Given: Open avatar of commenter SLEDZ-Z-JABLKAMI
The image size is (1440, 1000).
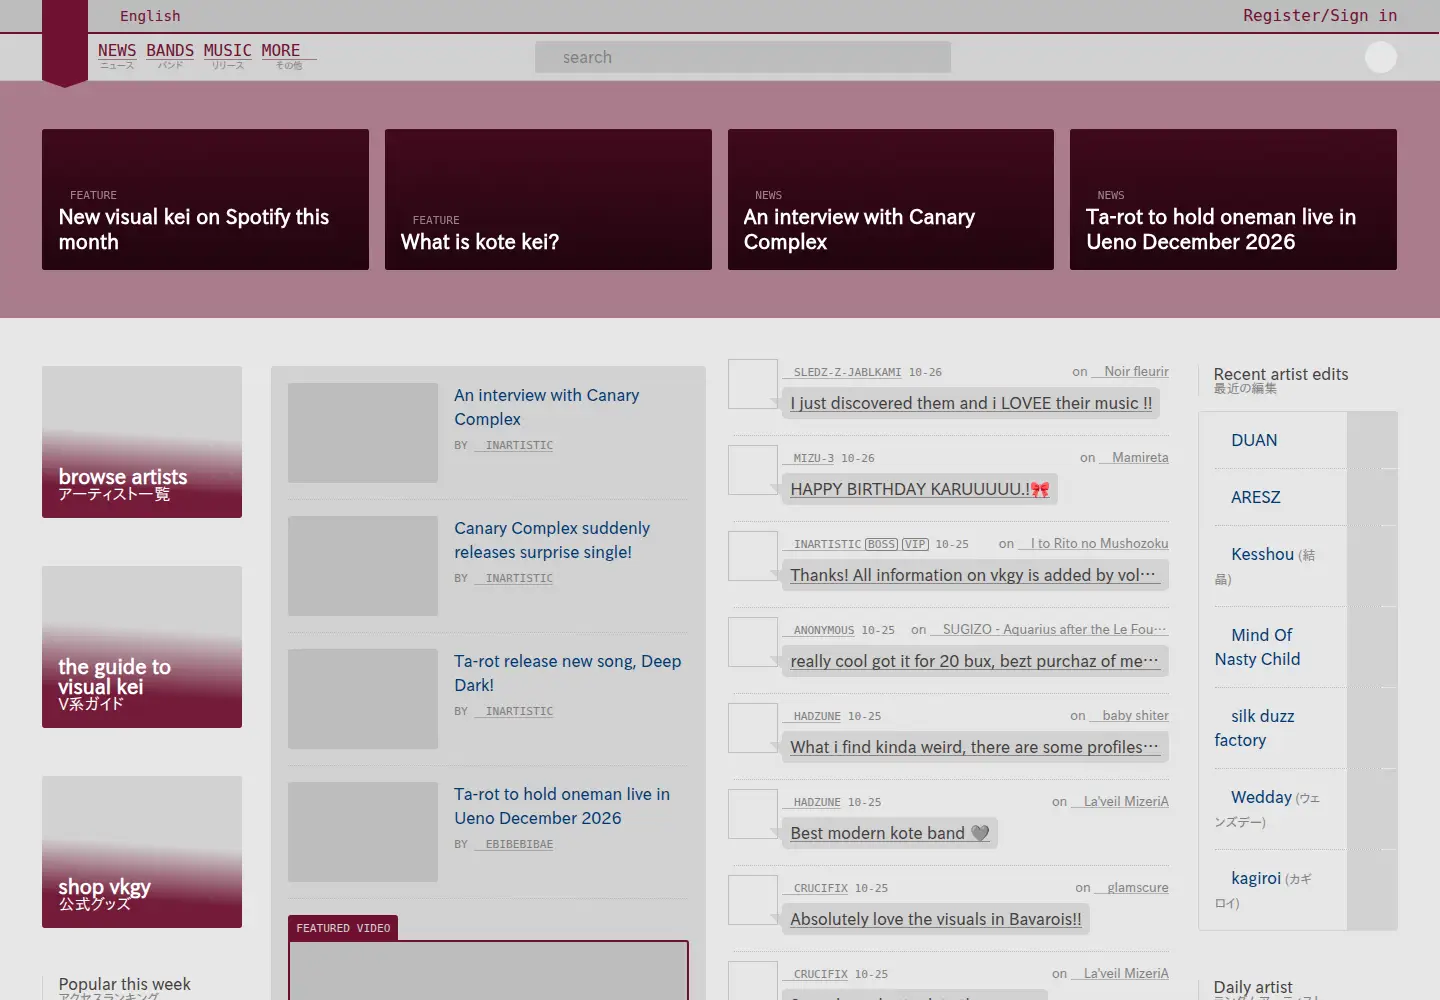Looking at the screenshot, I should point(753,384).
